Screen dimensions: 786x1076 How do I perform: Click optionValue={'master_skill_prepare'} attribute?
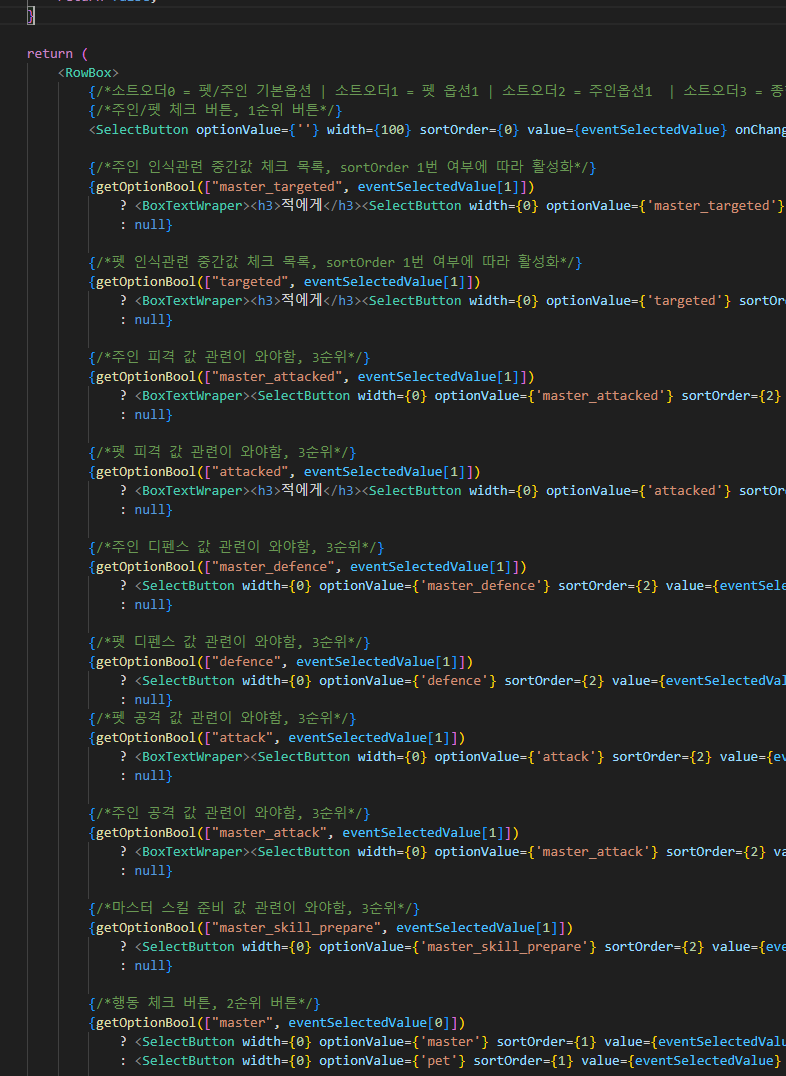[458, 948]
